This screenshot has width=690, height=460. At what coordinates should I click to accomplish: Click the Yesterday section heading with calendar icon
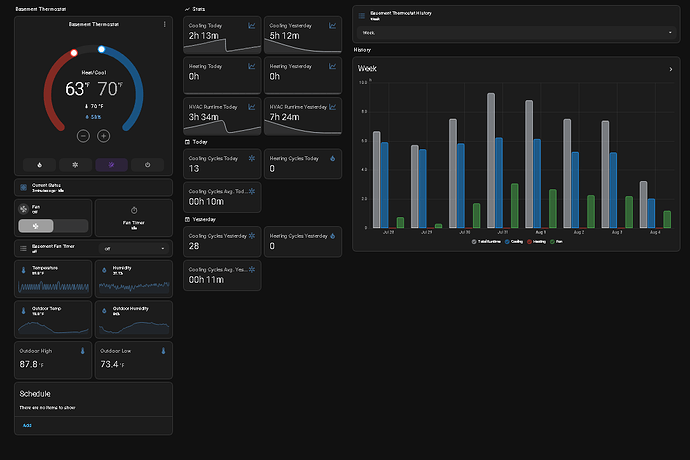[x=200, y=219]
